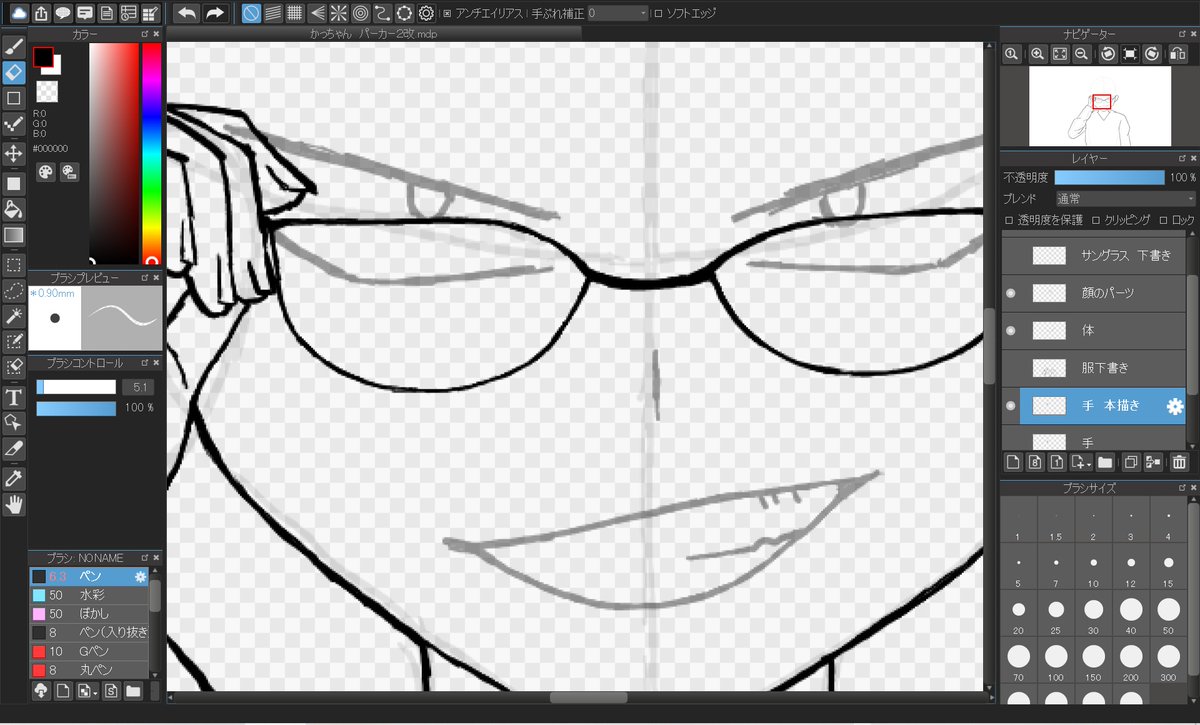Viewport: 1200px width, 725px height.
Task: Show the 服下書き layer
Action: click(1010, 368)
